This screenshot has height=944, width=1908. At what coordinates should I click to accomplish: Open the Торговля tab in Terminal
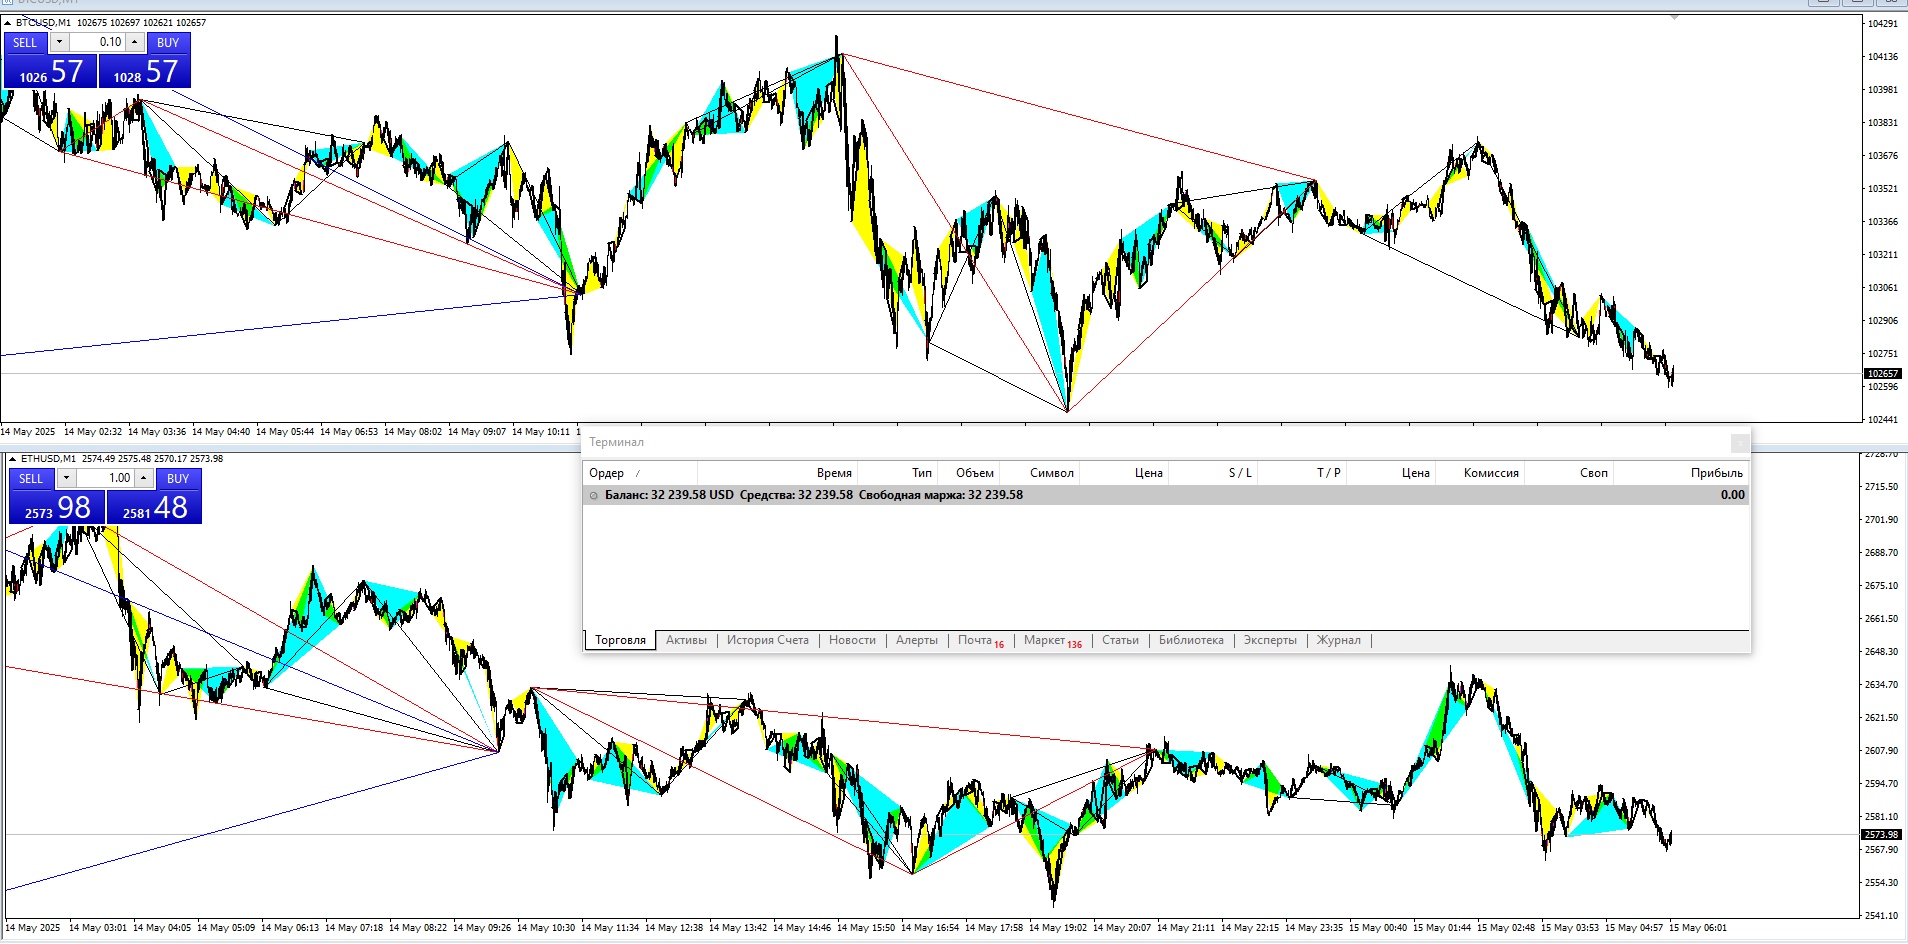click(x=620, y=640)
